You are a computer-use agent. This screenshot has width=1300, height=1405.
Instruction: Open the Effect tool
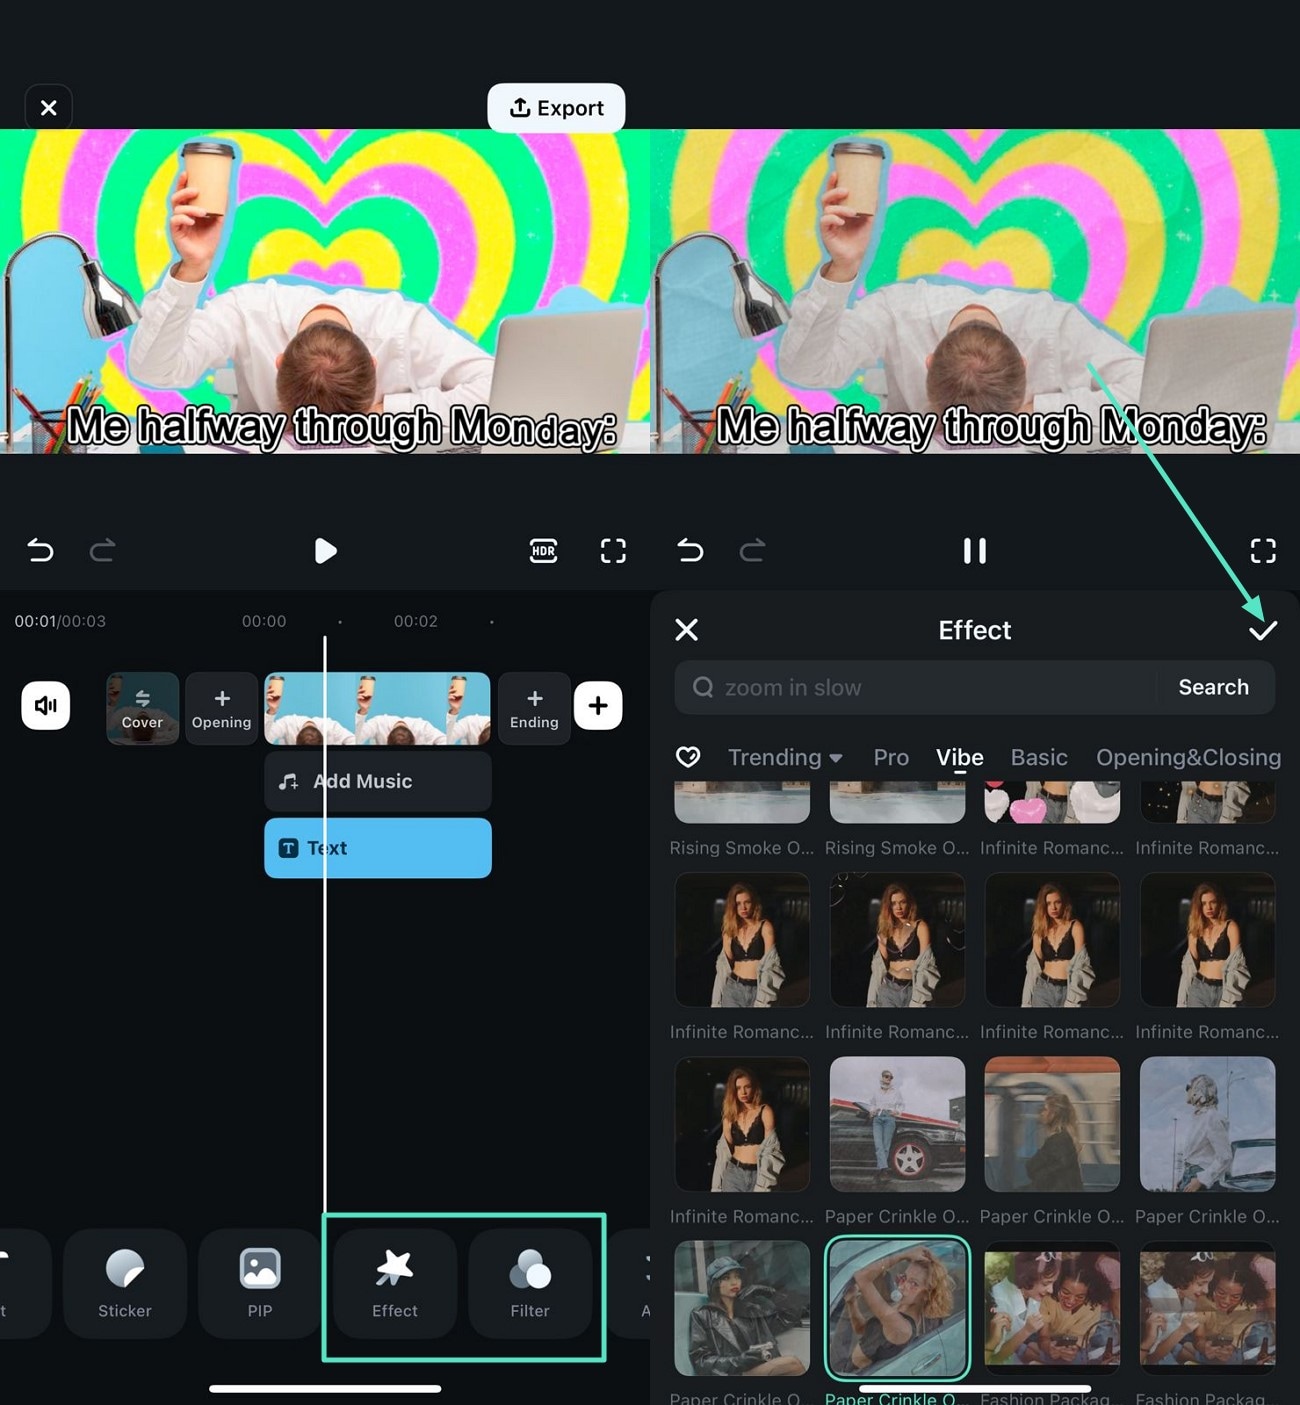click(395, 1283)
